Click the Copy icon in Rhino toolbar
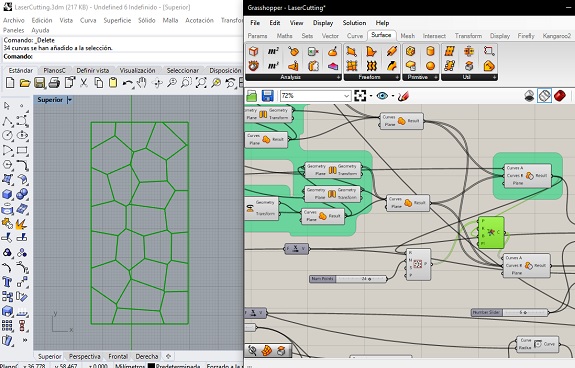This screenshot has width=575, height=368. point(98,83)
